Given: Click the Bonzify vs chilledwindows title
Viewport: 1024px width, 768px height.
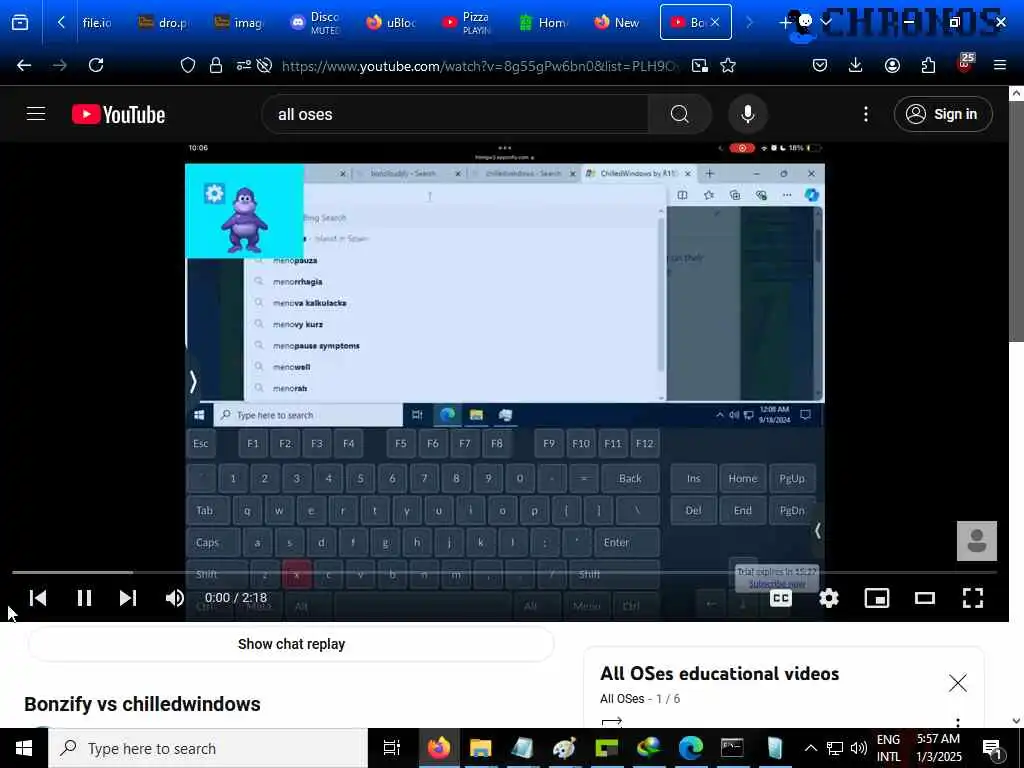Looking at the screenshot, I should coord(142,704).
